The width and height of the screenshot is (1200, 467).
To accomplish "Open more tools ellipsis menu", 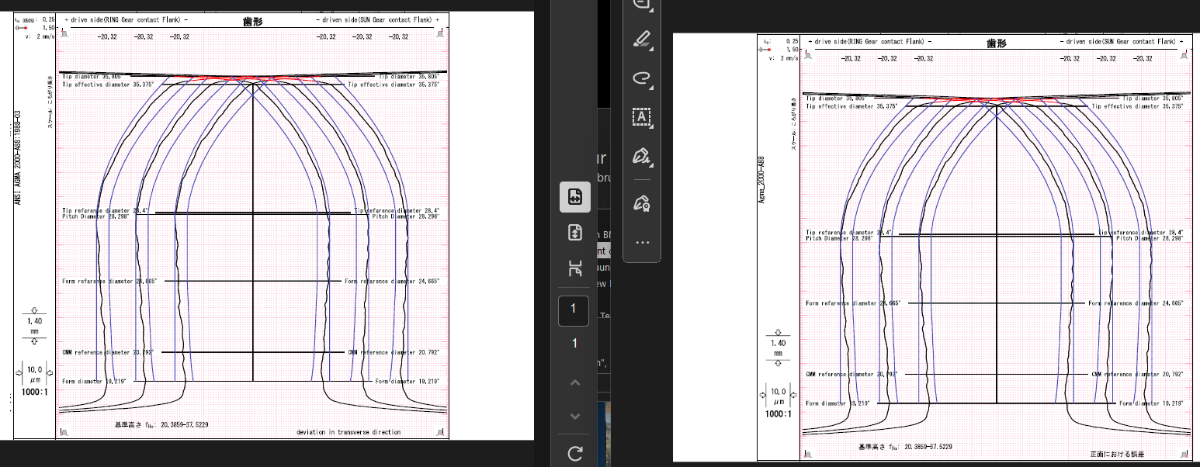I will click(642, 242).
